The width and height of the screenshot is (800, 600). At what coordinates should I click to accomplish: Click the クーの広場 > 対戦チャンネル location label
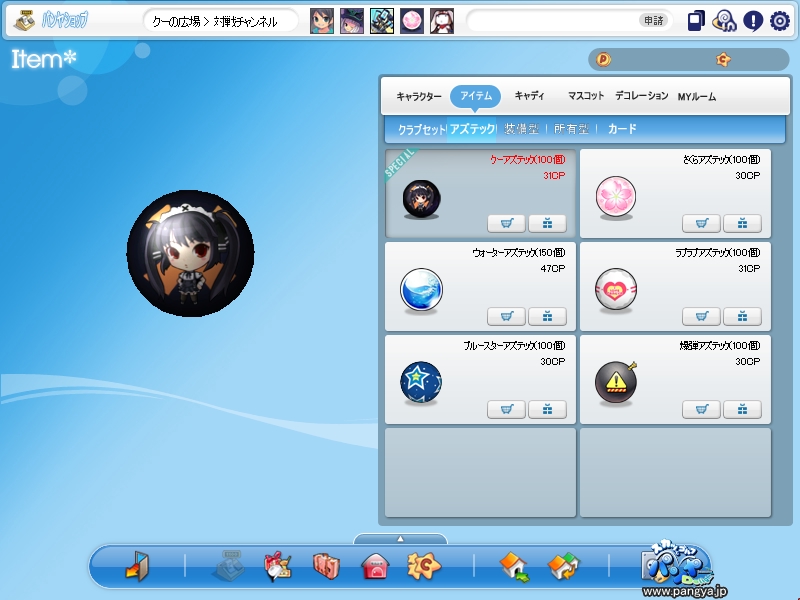click(214, 21)
